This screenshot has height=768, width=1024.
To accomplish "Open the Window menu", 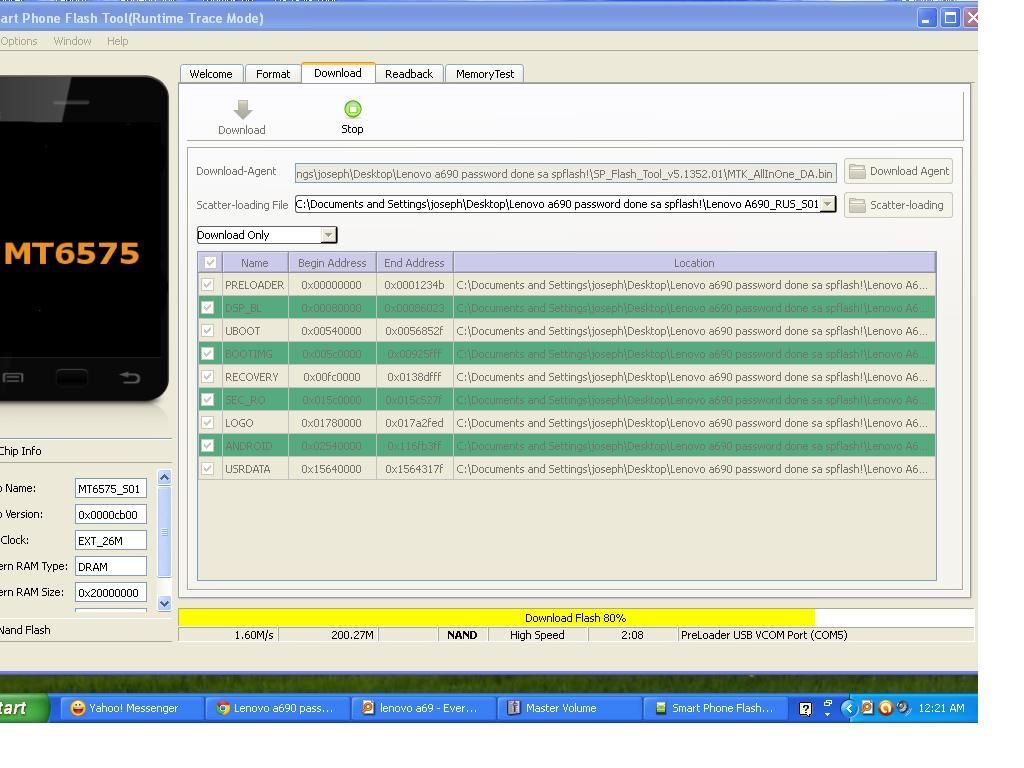I will point(72,41).
